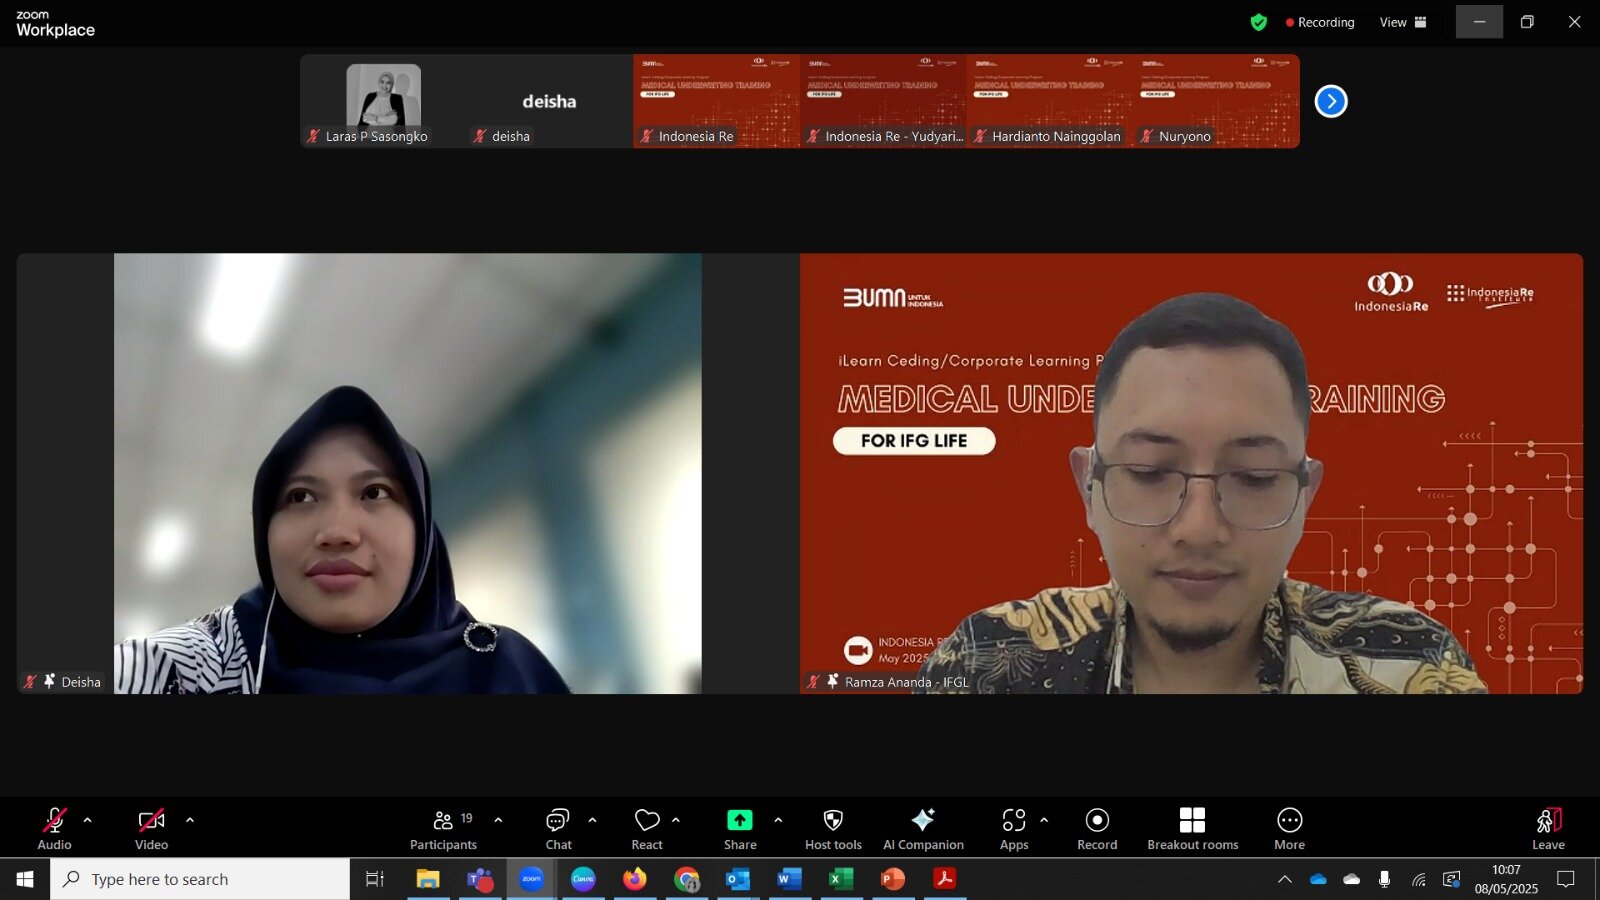1600x900 pixels.
Task: Click the Deisha name label
Action: pyautogui.click(x=81, y=682)
